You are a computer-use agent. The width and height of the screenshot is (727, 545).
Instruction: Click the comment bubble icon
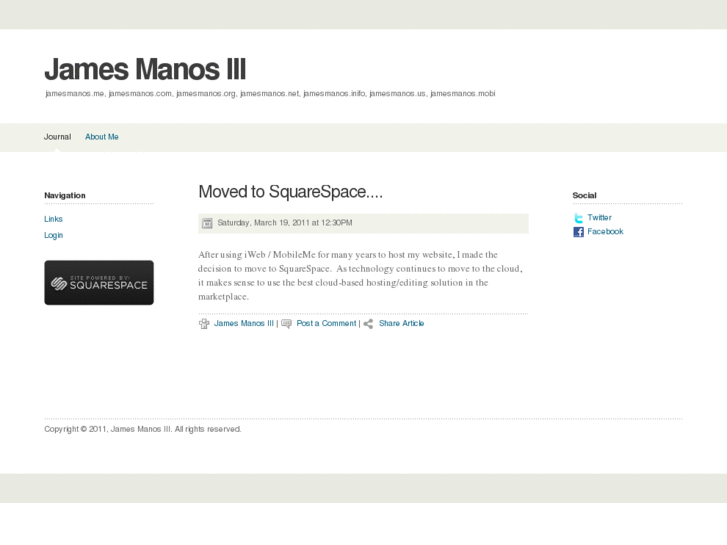click(x=287, y=324)
